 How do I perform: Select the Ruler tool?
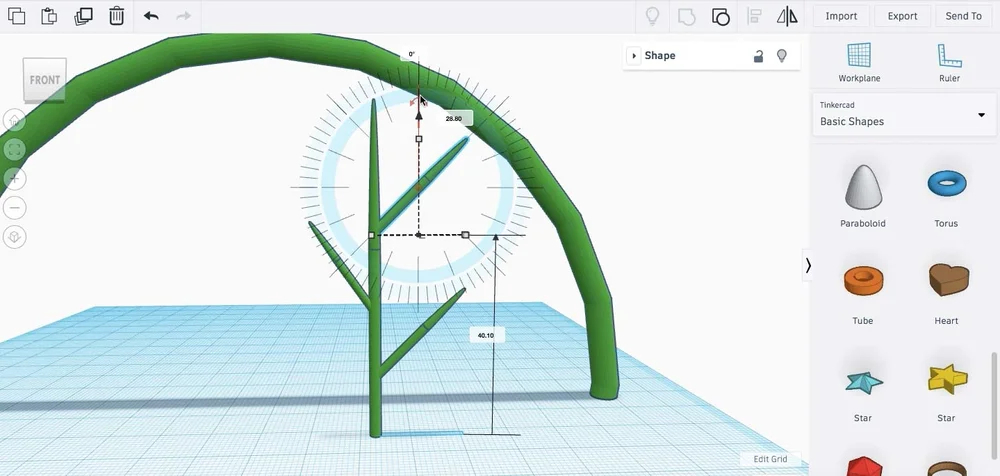click(x=949, y=62)
